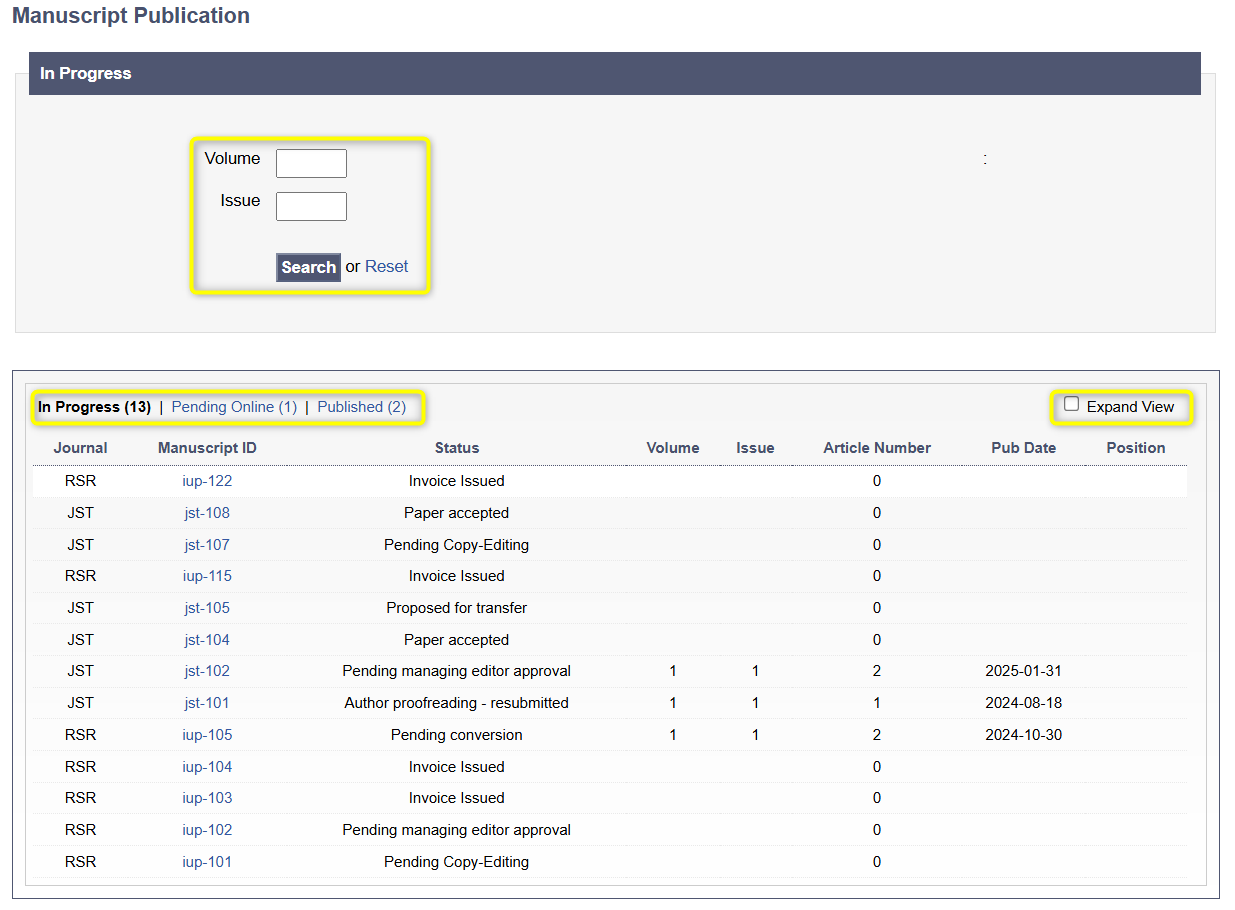This screenshot has width=1235, height=910.
Task: Open manuscript jst-105
Action: coord(207,608)
